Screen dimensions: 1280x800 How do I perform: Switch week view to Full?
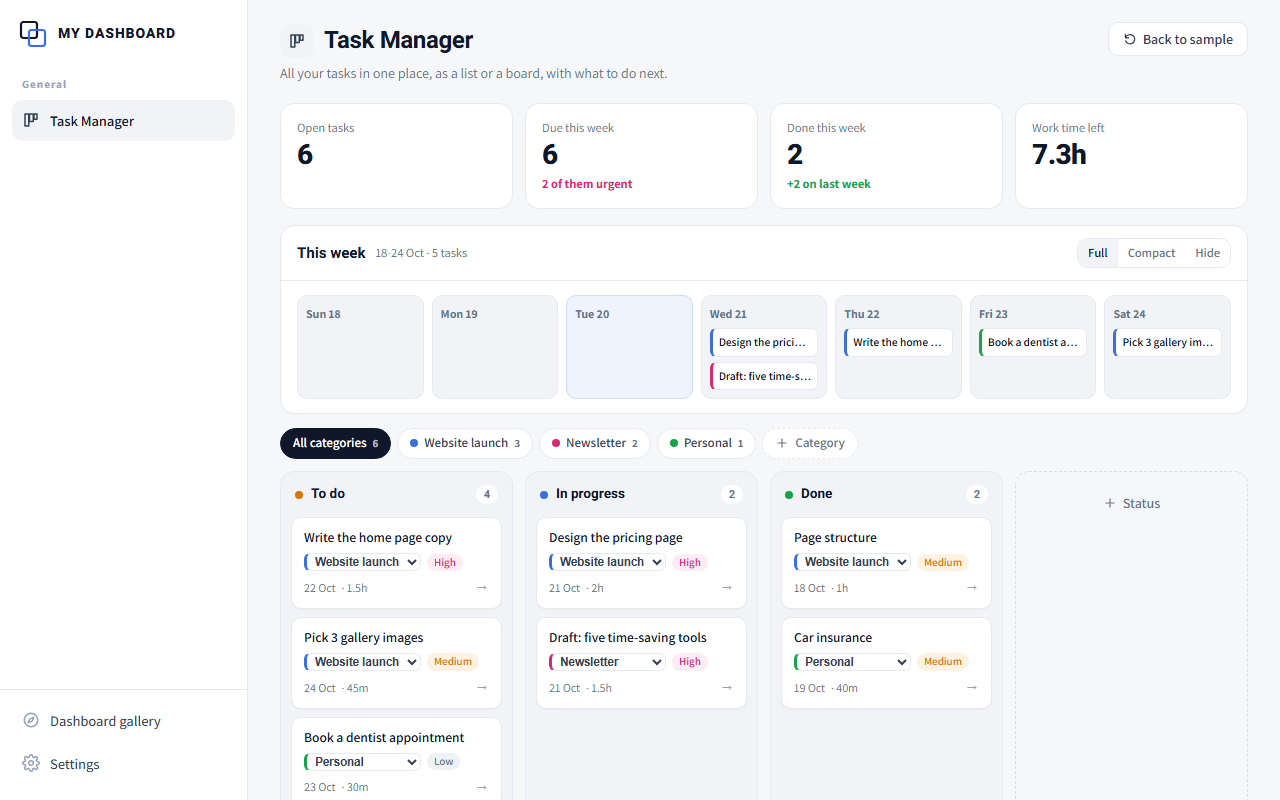1098,253
